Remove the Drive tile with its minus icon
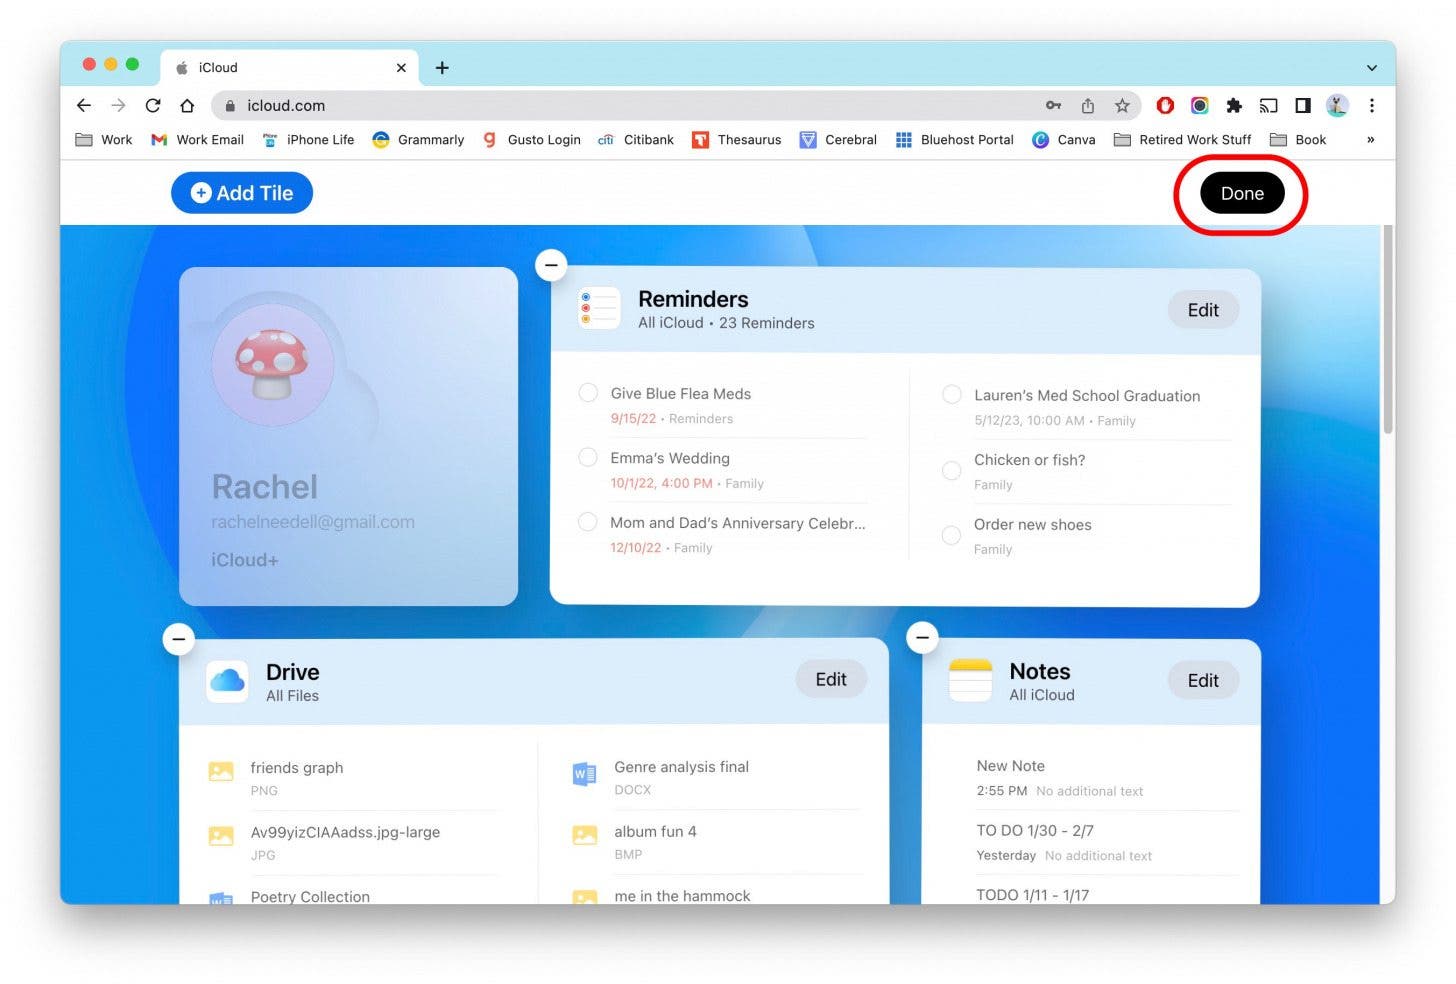 178,638
